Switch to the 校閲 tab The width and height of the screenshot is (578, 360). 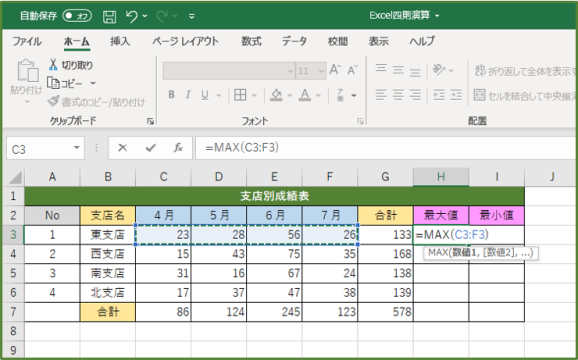pyautogui.click(x=338, y=41)
